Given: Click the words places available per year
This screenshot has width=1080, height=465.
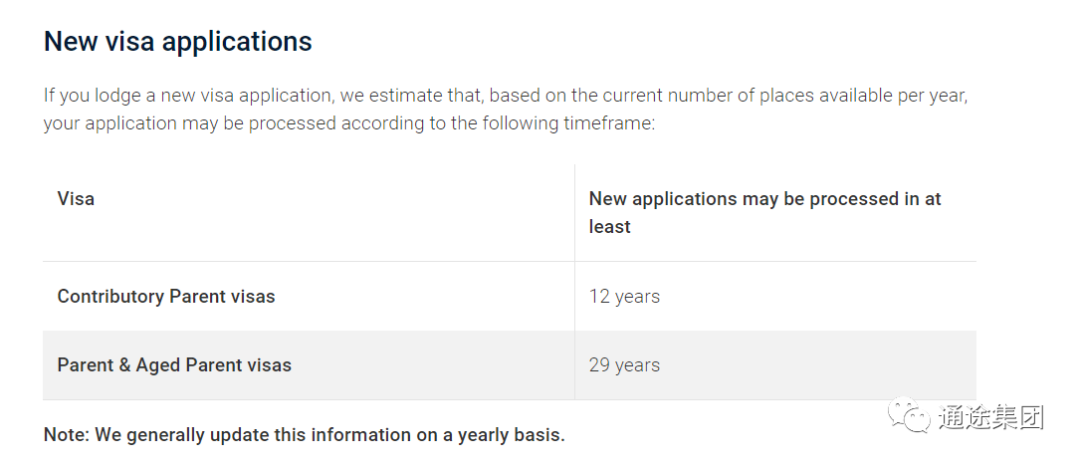Looking at the screenshot, I should click(x=864, y=96).
